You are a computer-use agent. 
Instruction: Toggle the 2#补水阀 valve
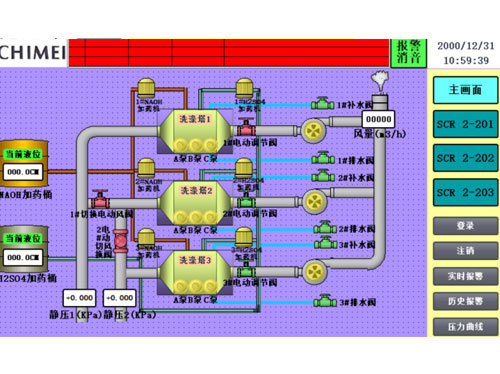pos(323,176)
